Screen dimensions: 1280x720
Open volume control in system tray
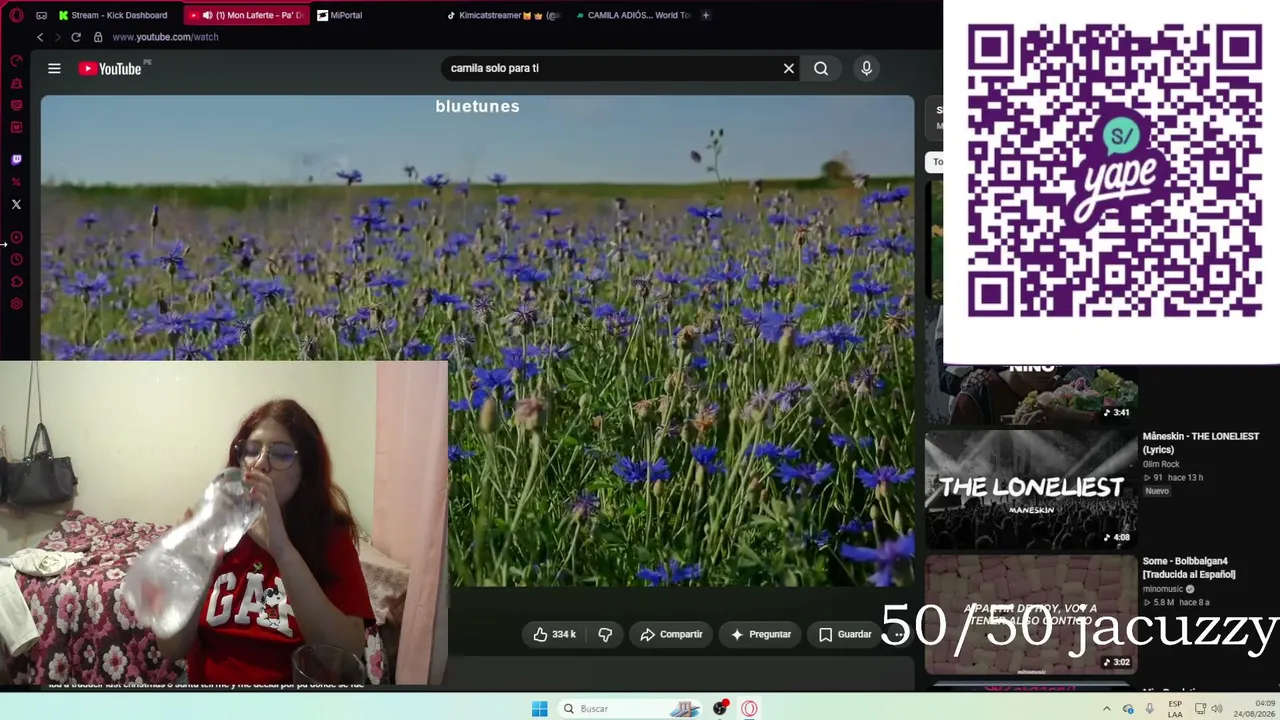pos(1217,709)
